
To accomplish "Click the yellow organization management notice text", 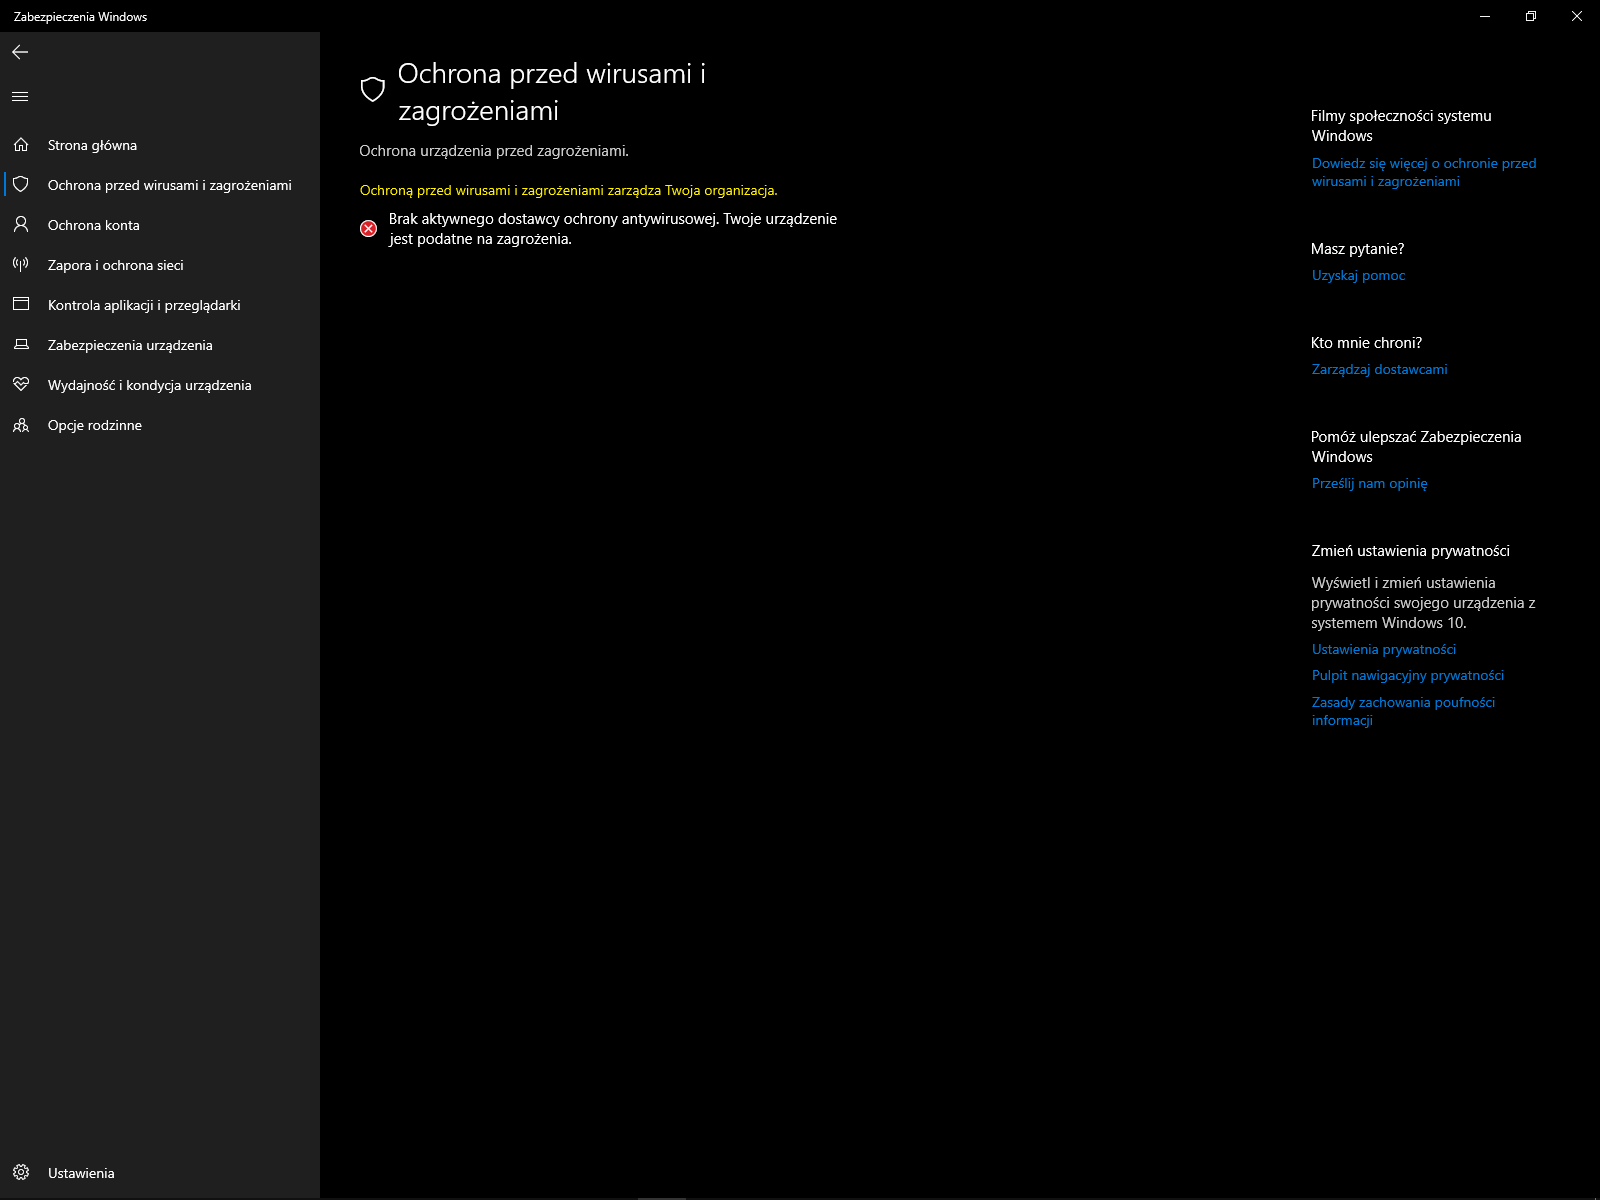I will (x=569, y=190).
